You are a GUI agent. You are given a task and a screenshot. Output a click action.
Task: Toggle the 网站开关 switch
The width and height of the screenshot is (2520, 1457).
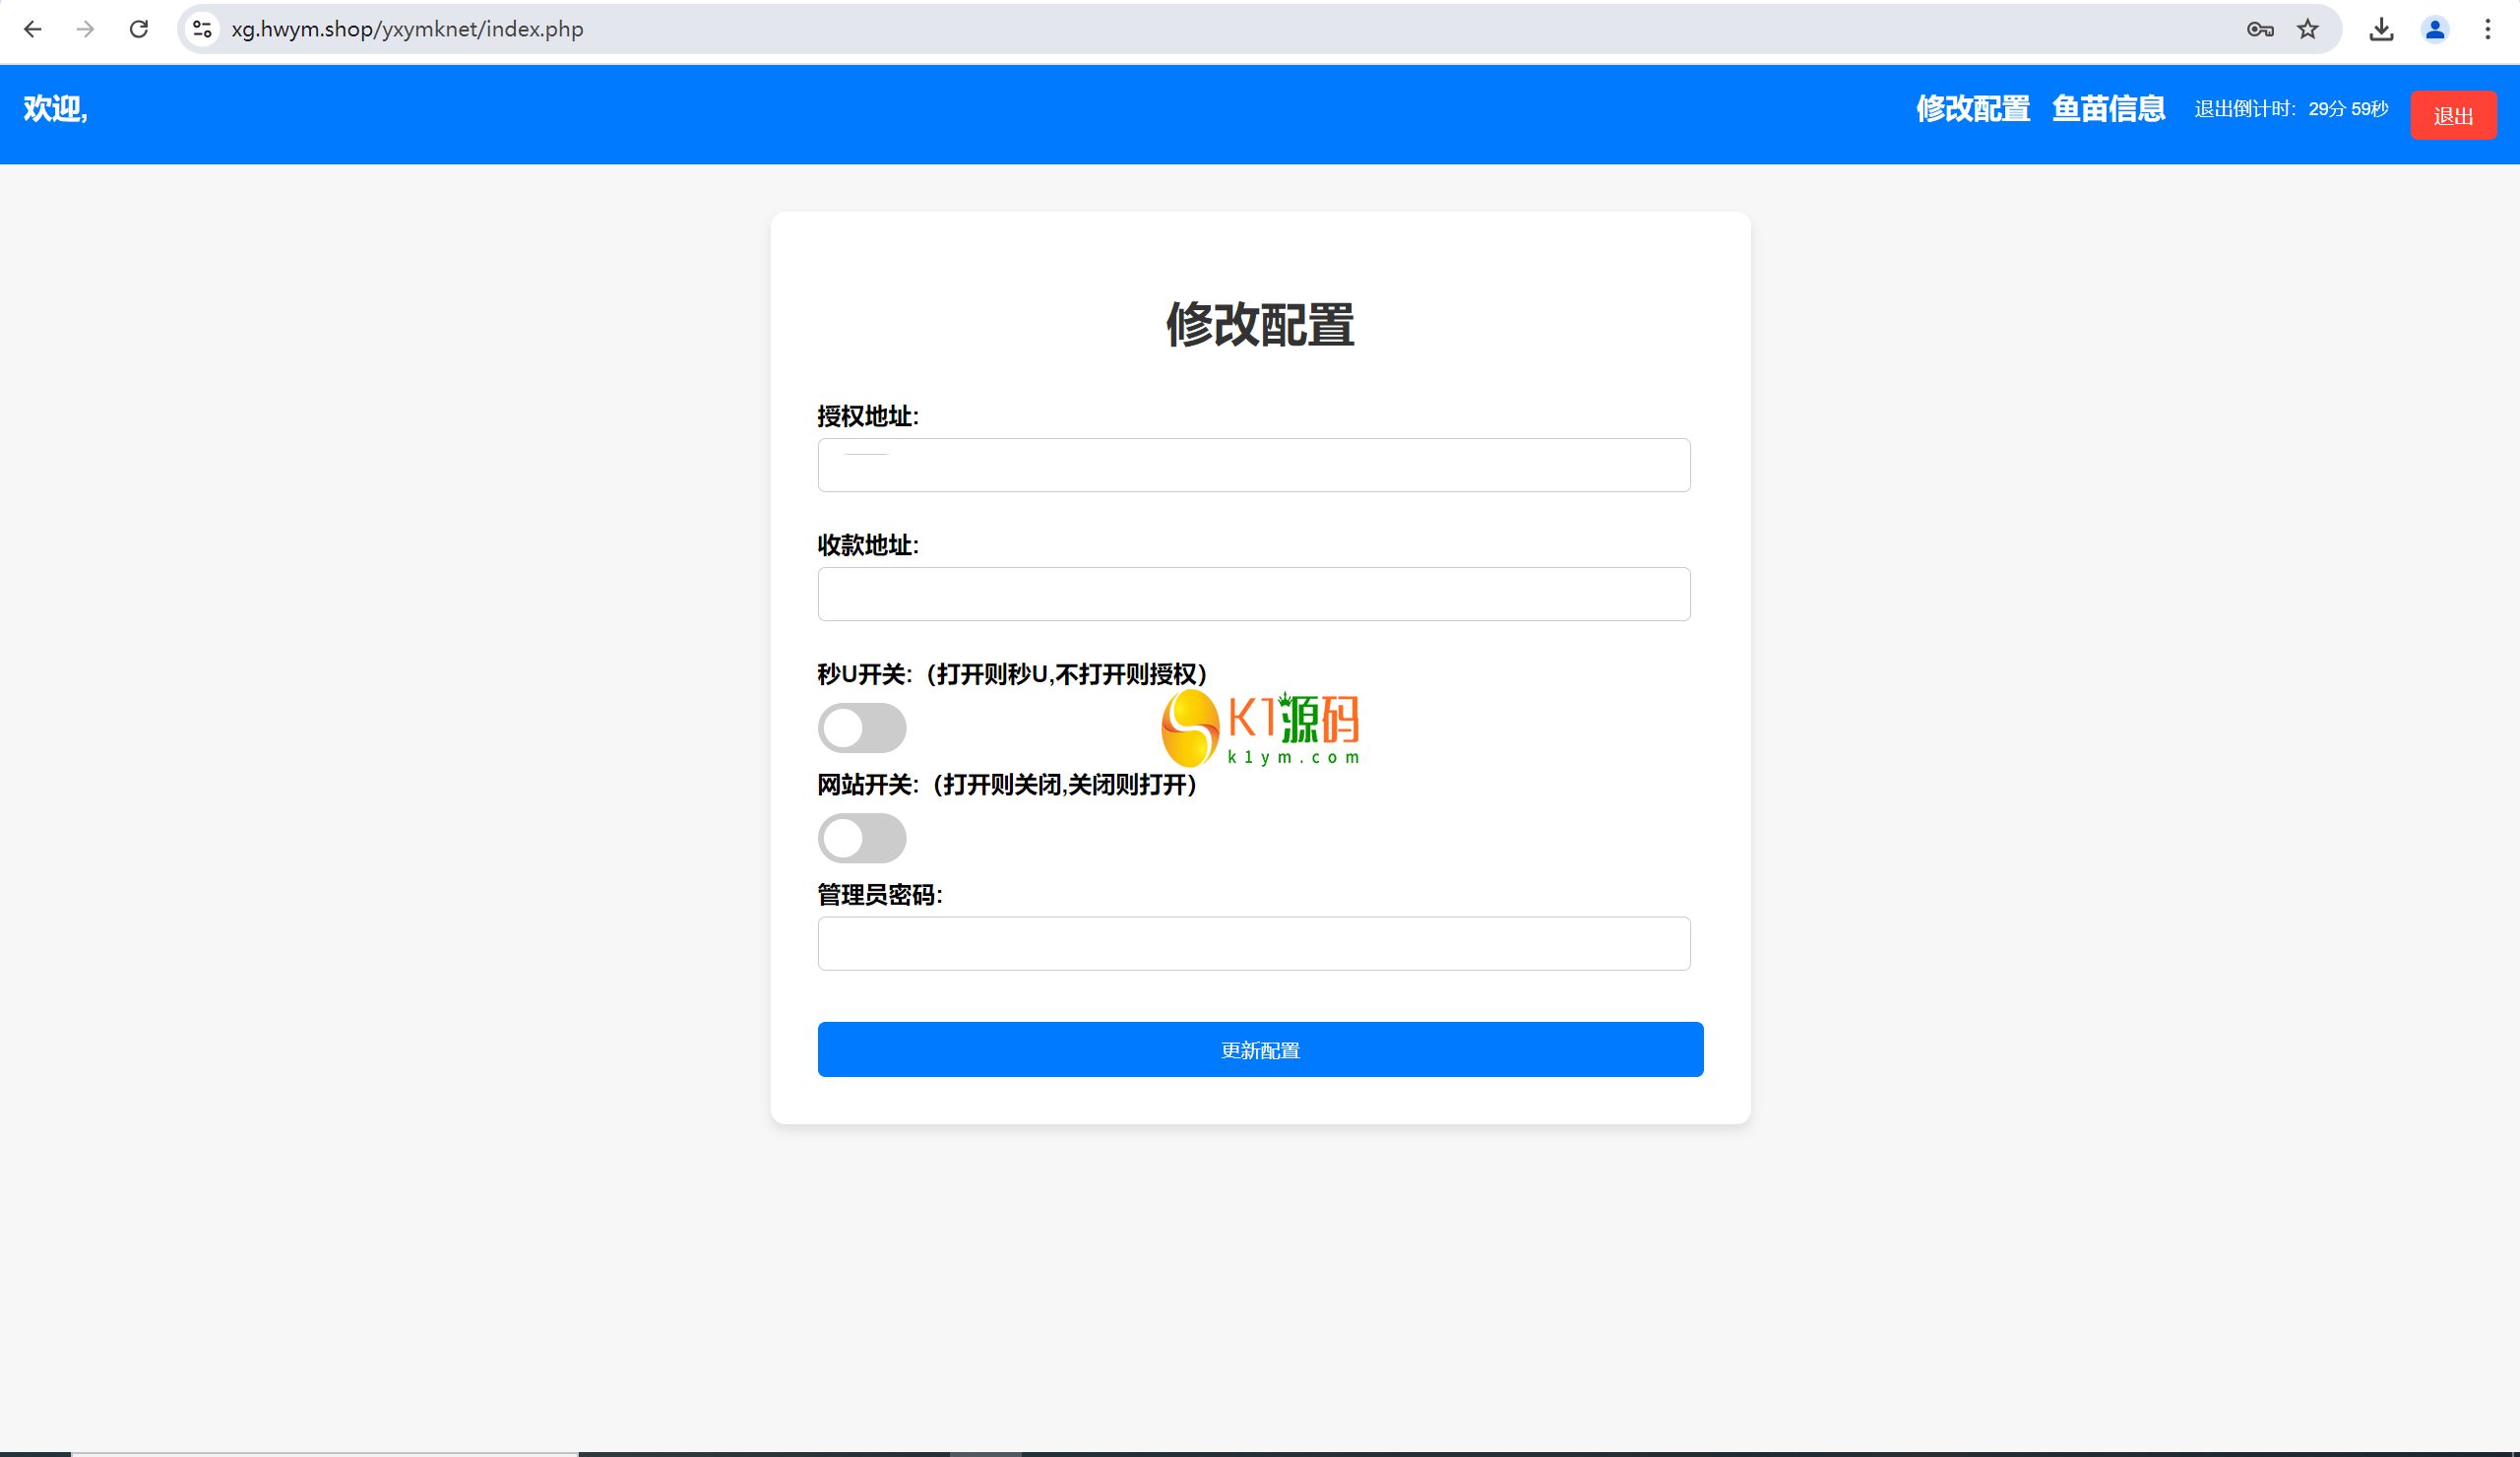(x=861, y=837)
